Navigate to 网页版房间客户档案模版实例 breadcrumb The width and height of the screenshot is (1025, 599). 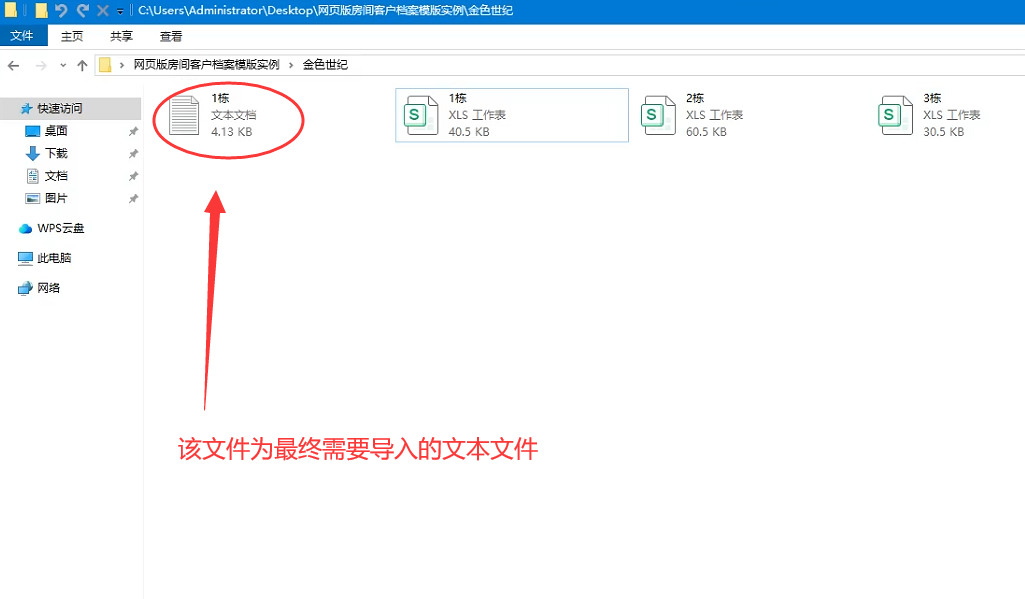(x=206, y=65)
